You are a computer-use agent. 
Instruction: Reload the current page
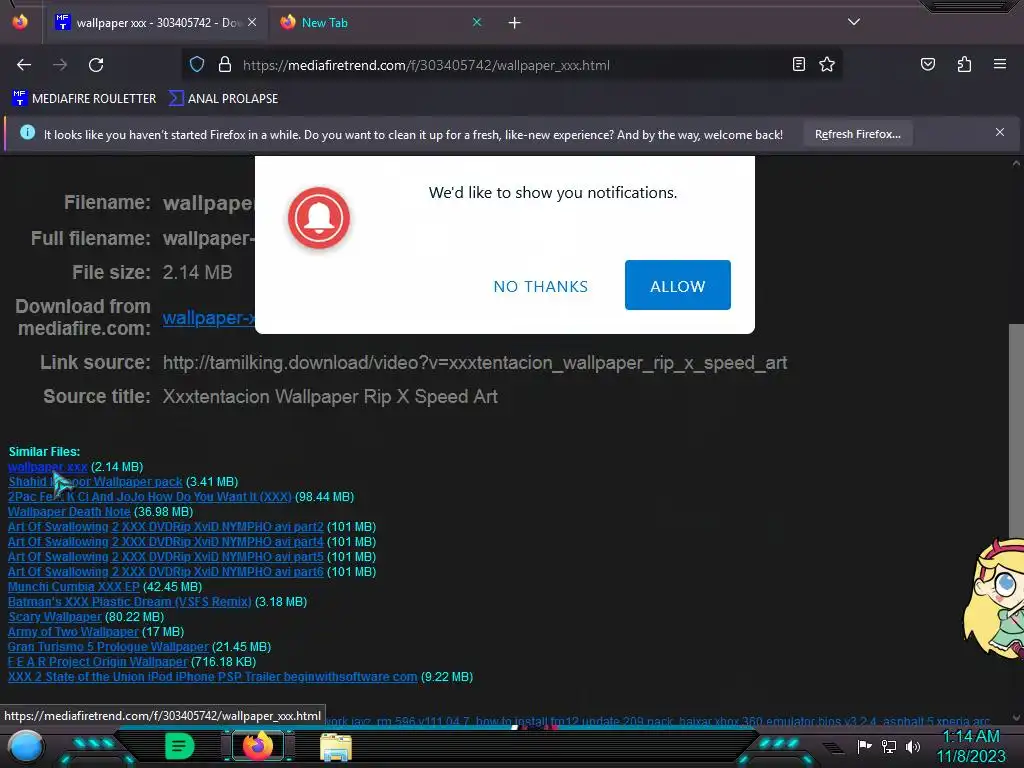tap(96, 65)
